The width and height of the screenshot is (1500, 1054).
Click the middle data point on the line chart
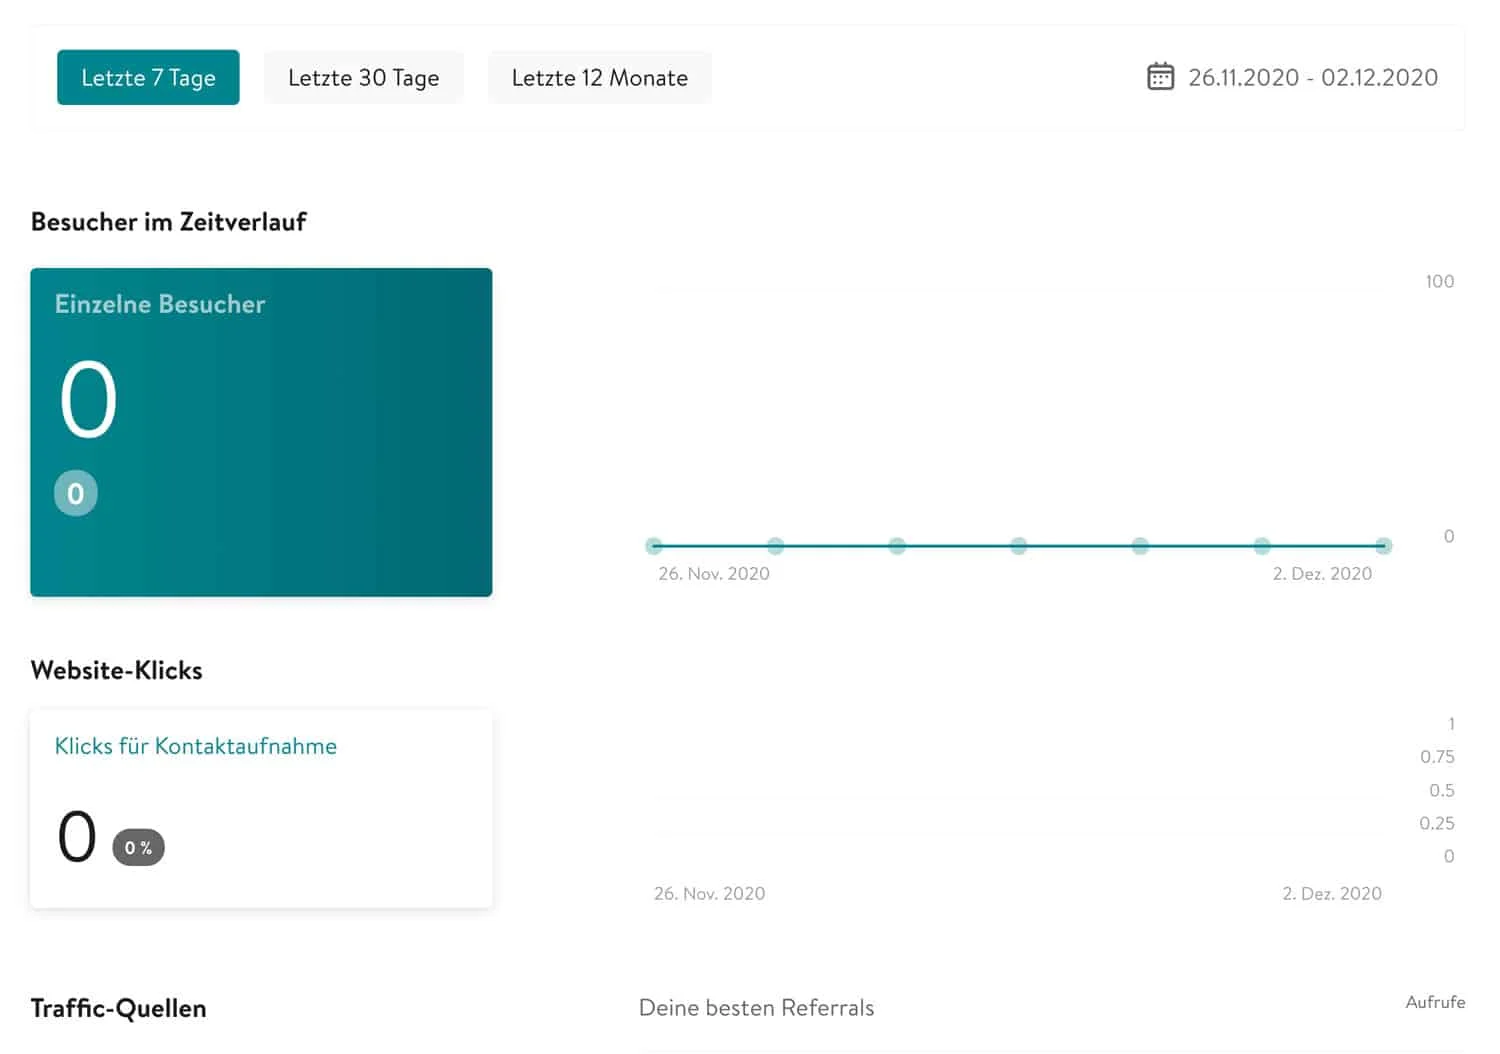1019,546
